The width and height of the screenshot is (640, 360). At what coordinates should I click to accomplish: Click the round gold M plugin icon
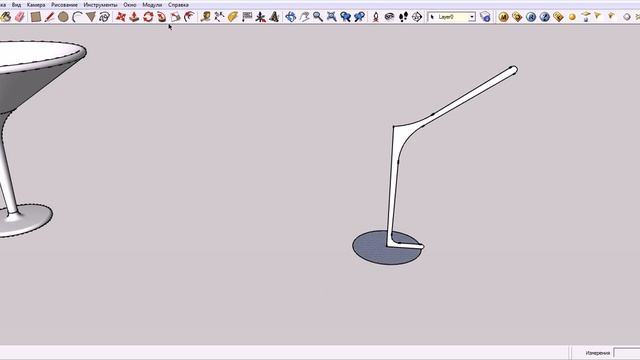tap(504, 17)
